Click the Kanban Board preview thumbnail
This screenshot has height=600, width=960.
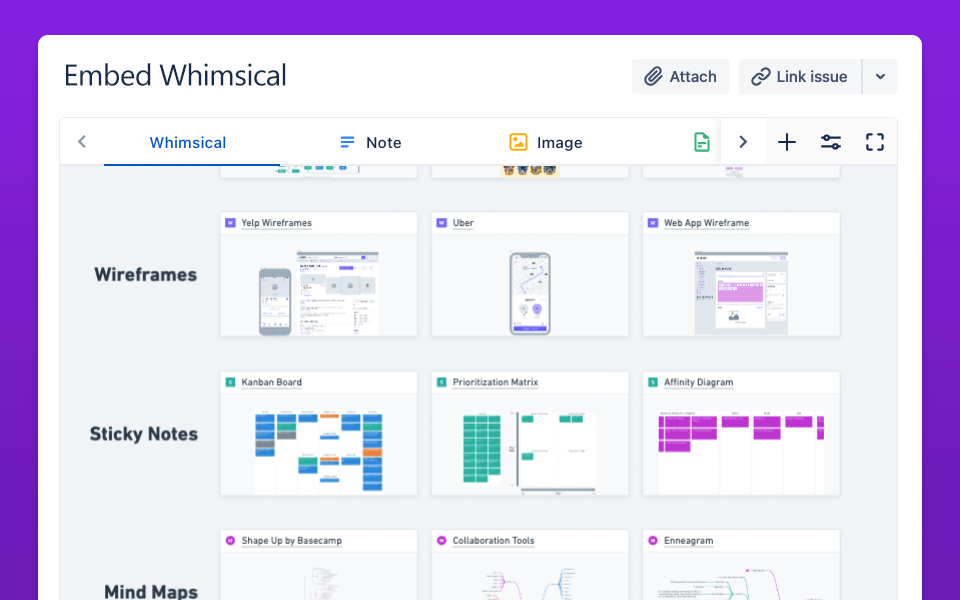point(318,444)
